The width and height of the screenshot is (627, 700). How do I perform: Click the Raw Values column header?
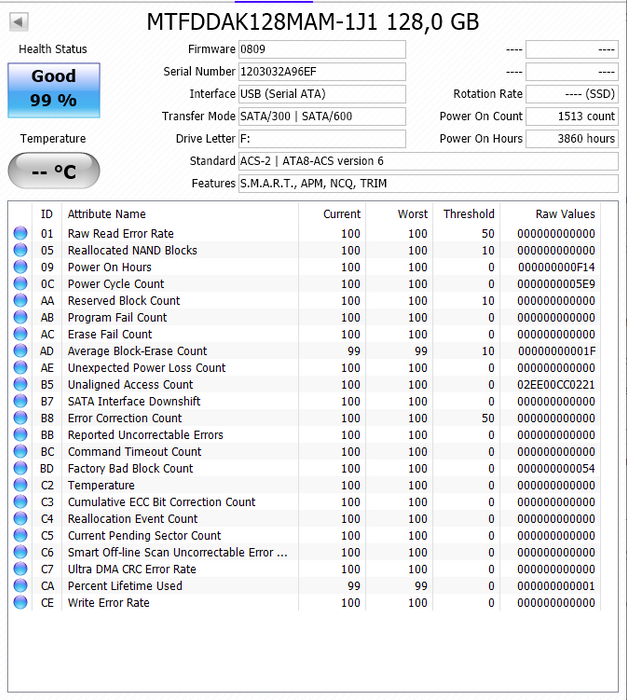pyautogui.click(x=565, y=214)
